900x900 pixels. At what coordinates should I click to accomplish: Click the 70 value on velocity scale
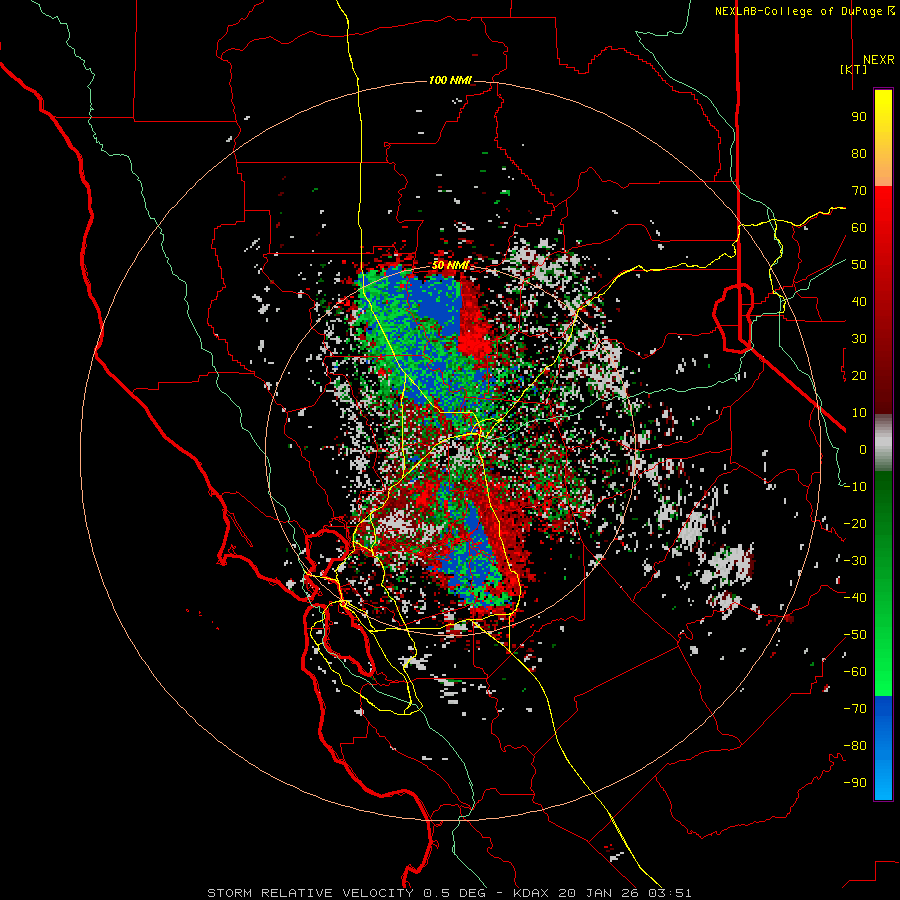[859, 191]
